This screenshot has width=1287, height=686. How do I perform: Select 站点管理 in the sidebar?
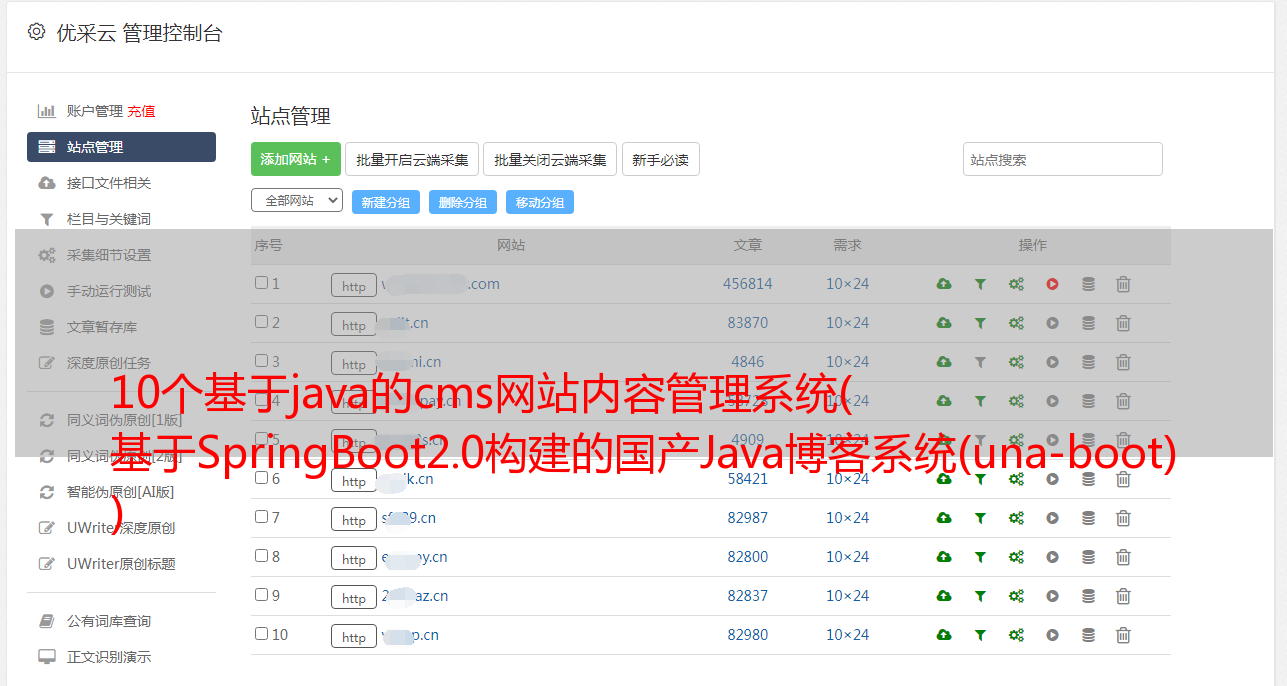(x=121, y=147)
